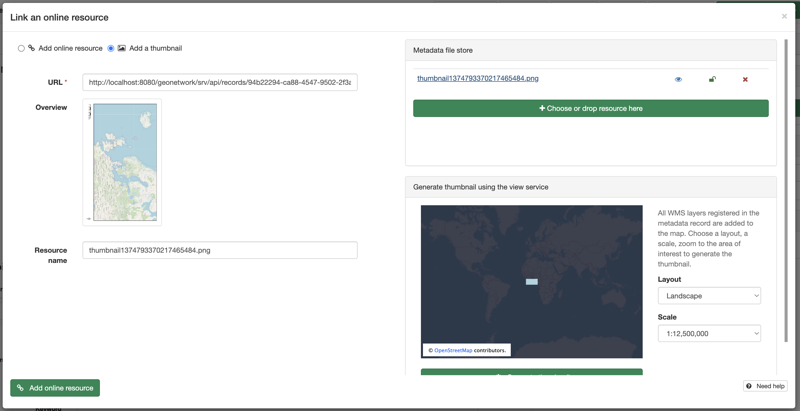The image size is (800, 411).
Task: Click the Resource name input field
Action: tap(220, 250)
